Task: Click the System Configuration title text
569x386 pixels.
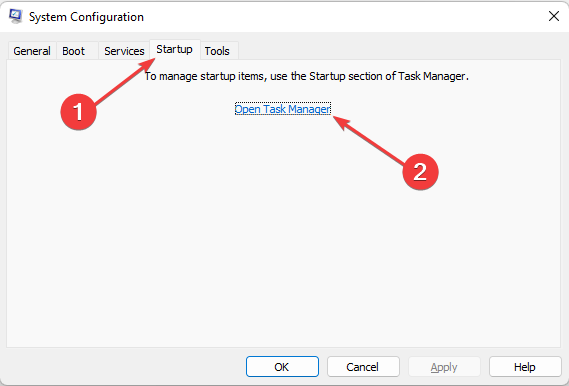Action: click(86, 17)
